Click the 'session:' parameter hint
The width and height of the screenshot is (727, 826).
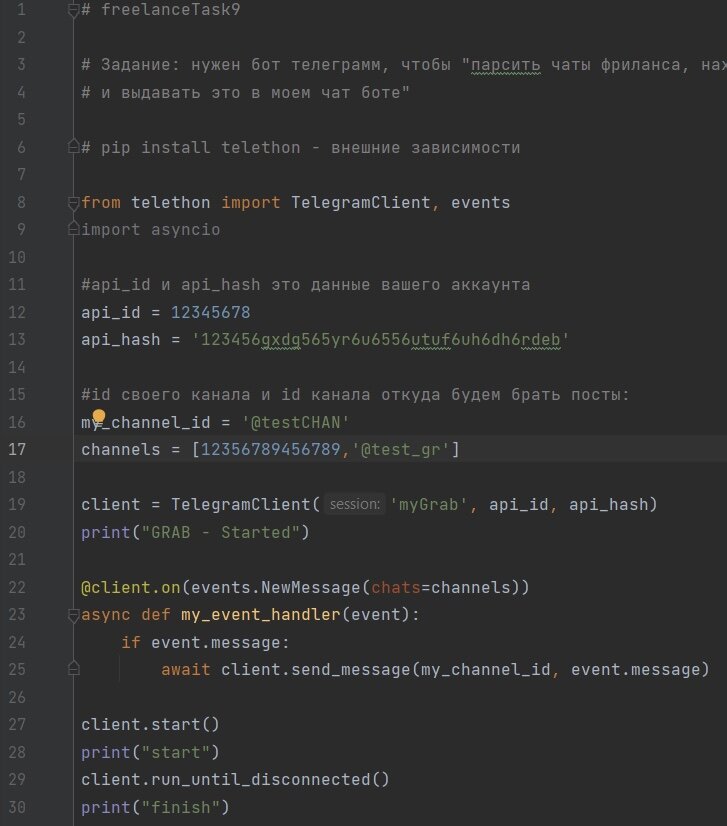click(355, 504)
